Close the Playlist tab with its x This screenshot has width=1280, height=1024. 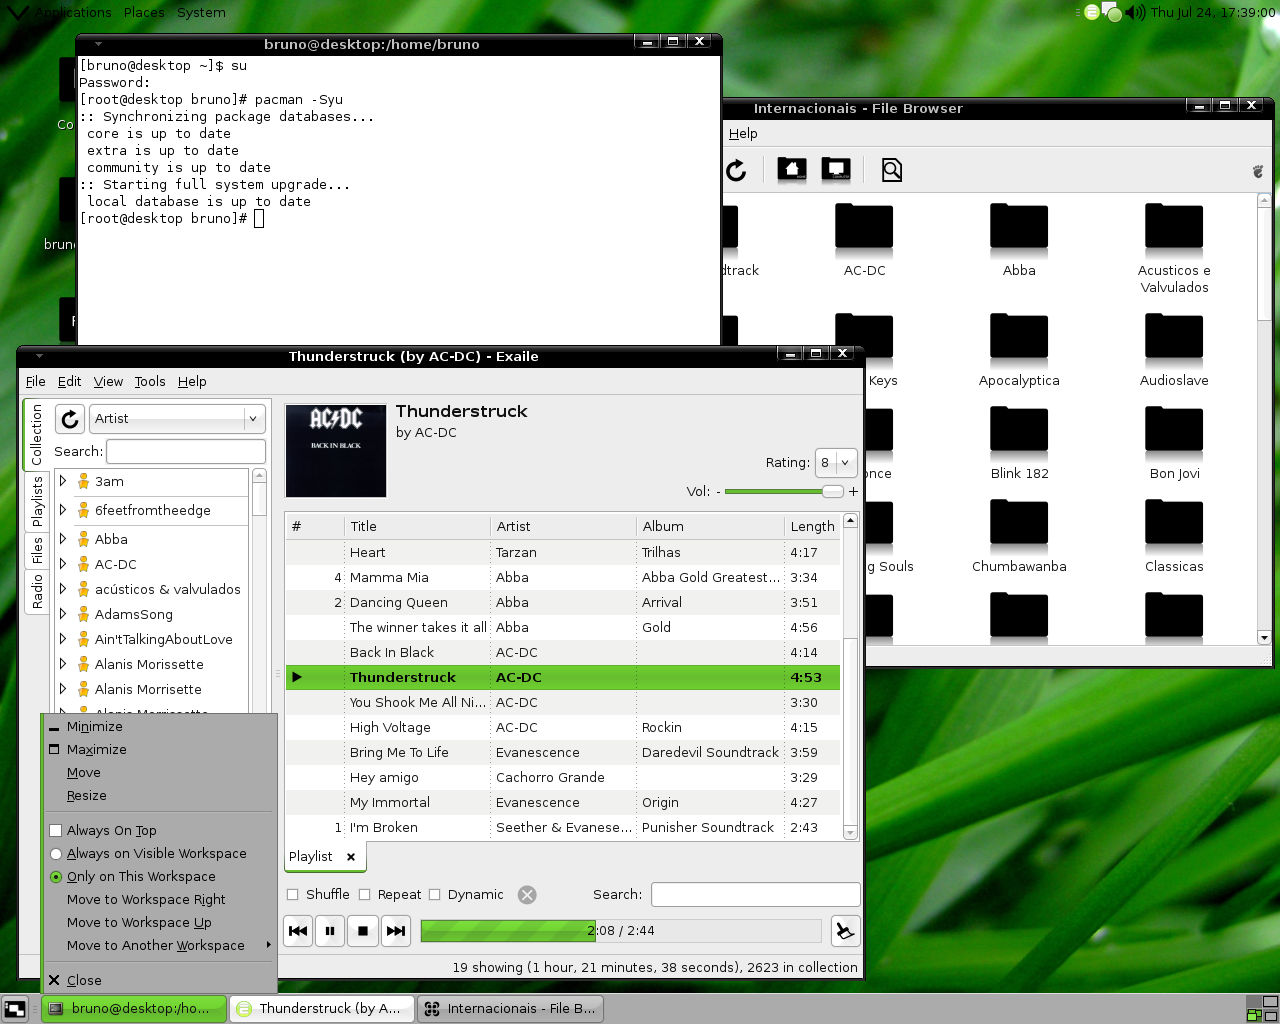351,857
